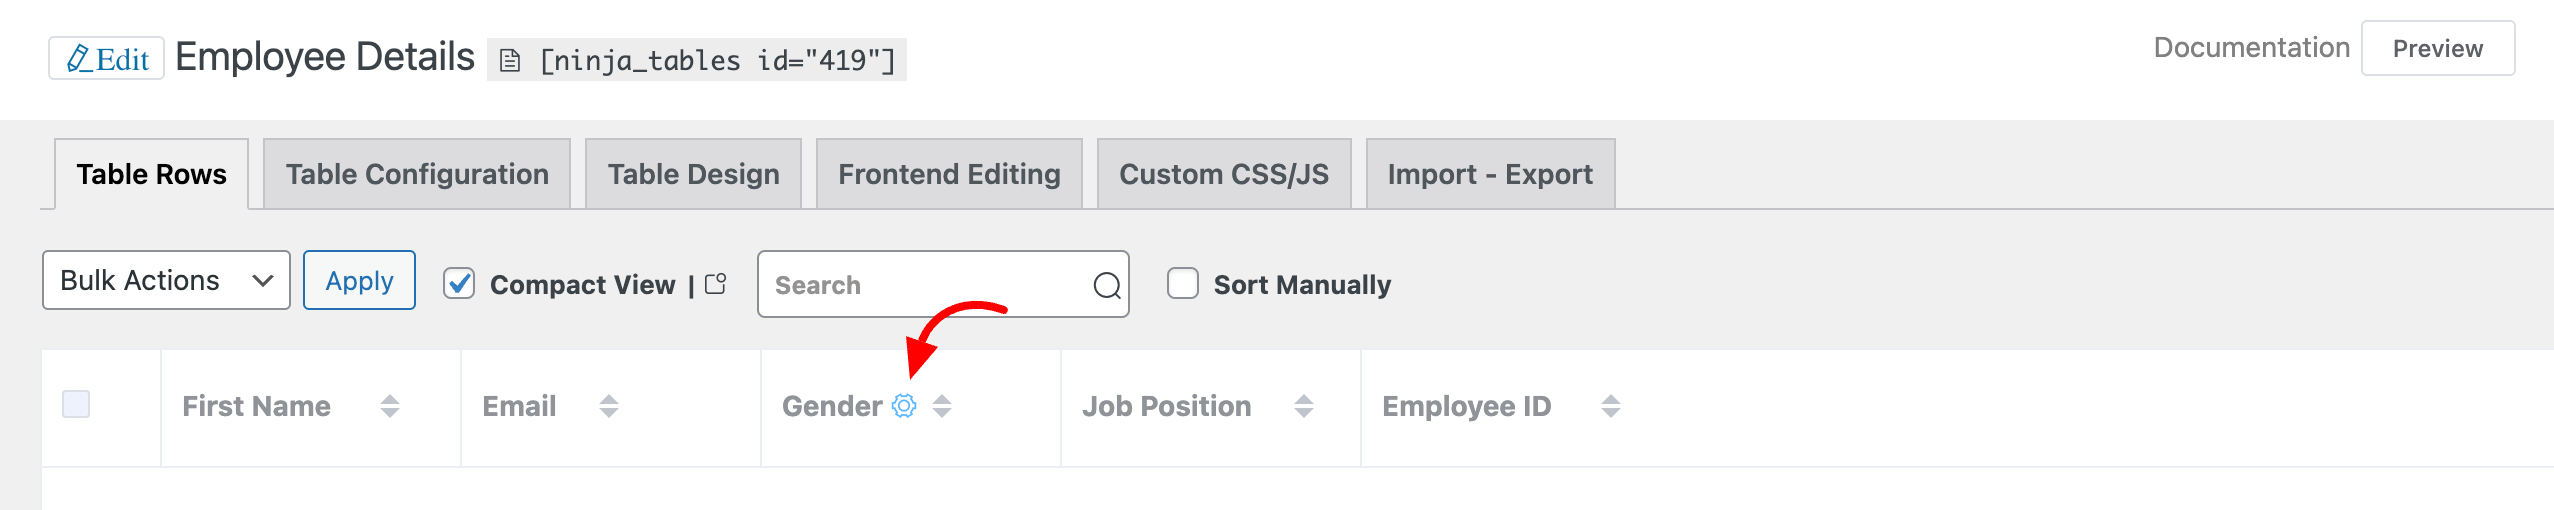Open the Documentation link
This screenshot has width=2554, height=510.
click(x=2251, y=48)
